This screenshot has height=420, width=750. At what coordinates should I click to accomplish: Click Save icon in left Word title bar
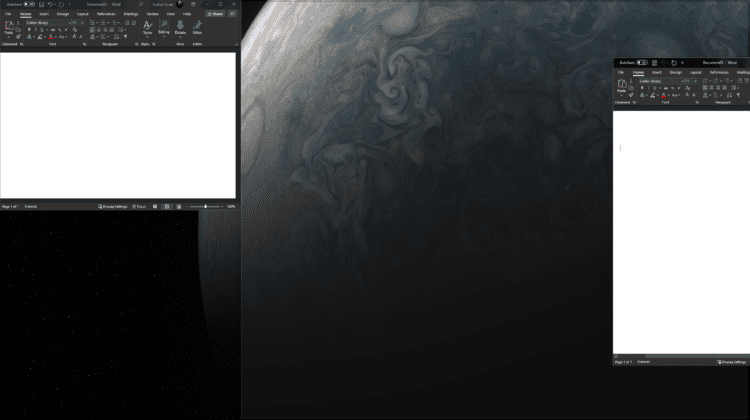tap(41, 4)
